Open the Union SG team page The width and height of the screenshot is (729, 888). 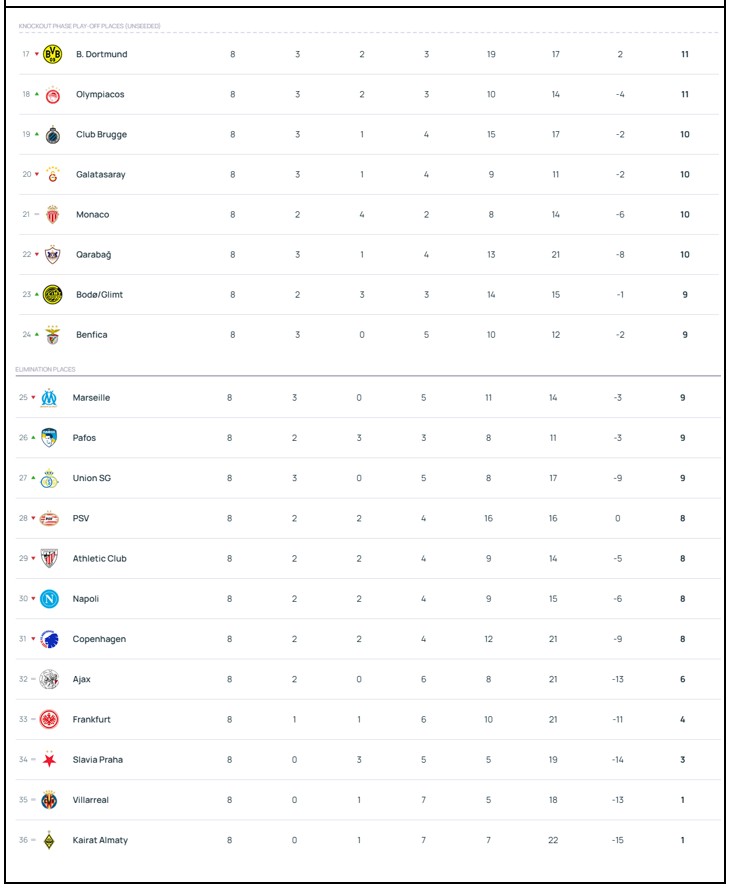(x=91, y=478)
